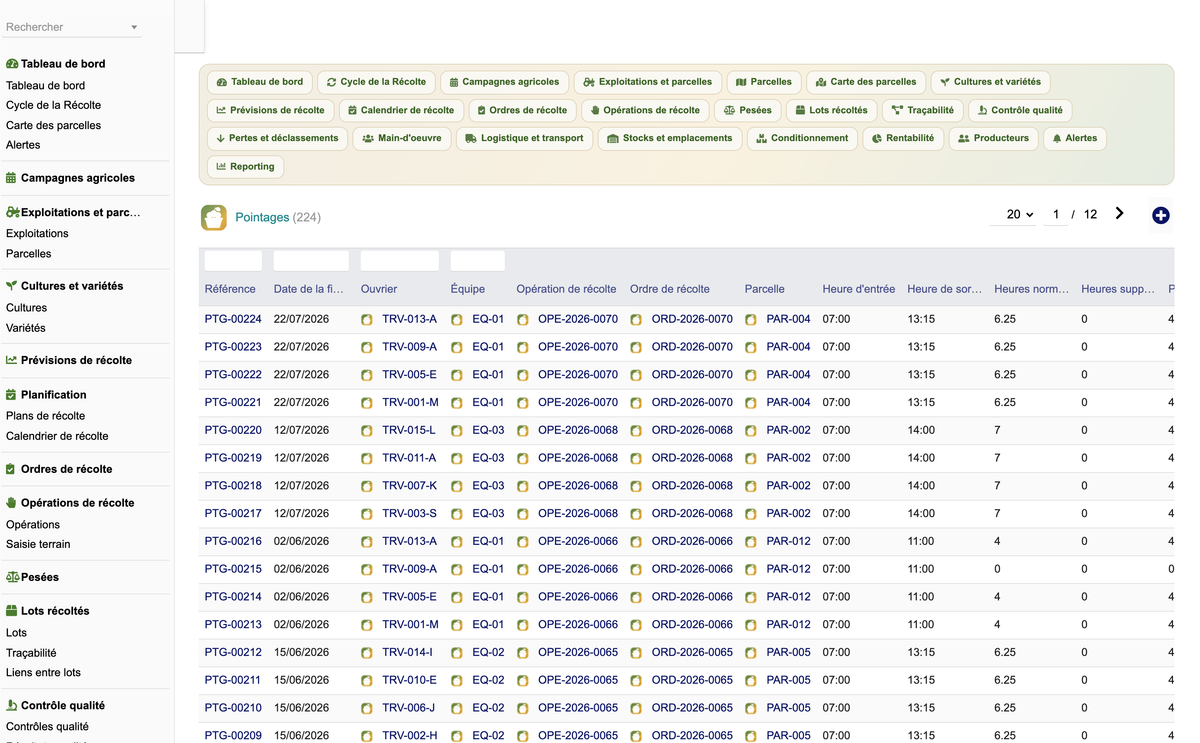Click team icon beside EQ-03 in PTG-00220 row
This screenshot has height=743, width=1200.
pyautogui.click(x=457, y=430)
